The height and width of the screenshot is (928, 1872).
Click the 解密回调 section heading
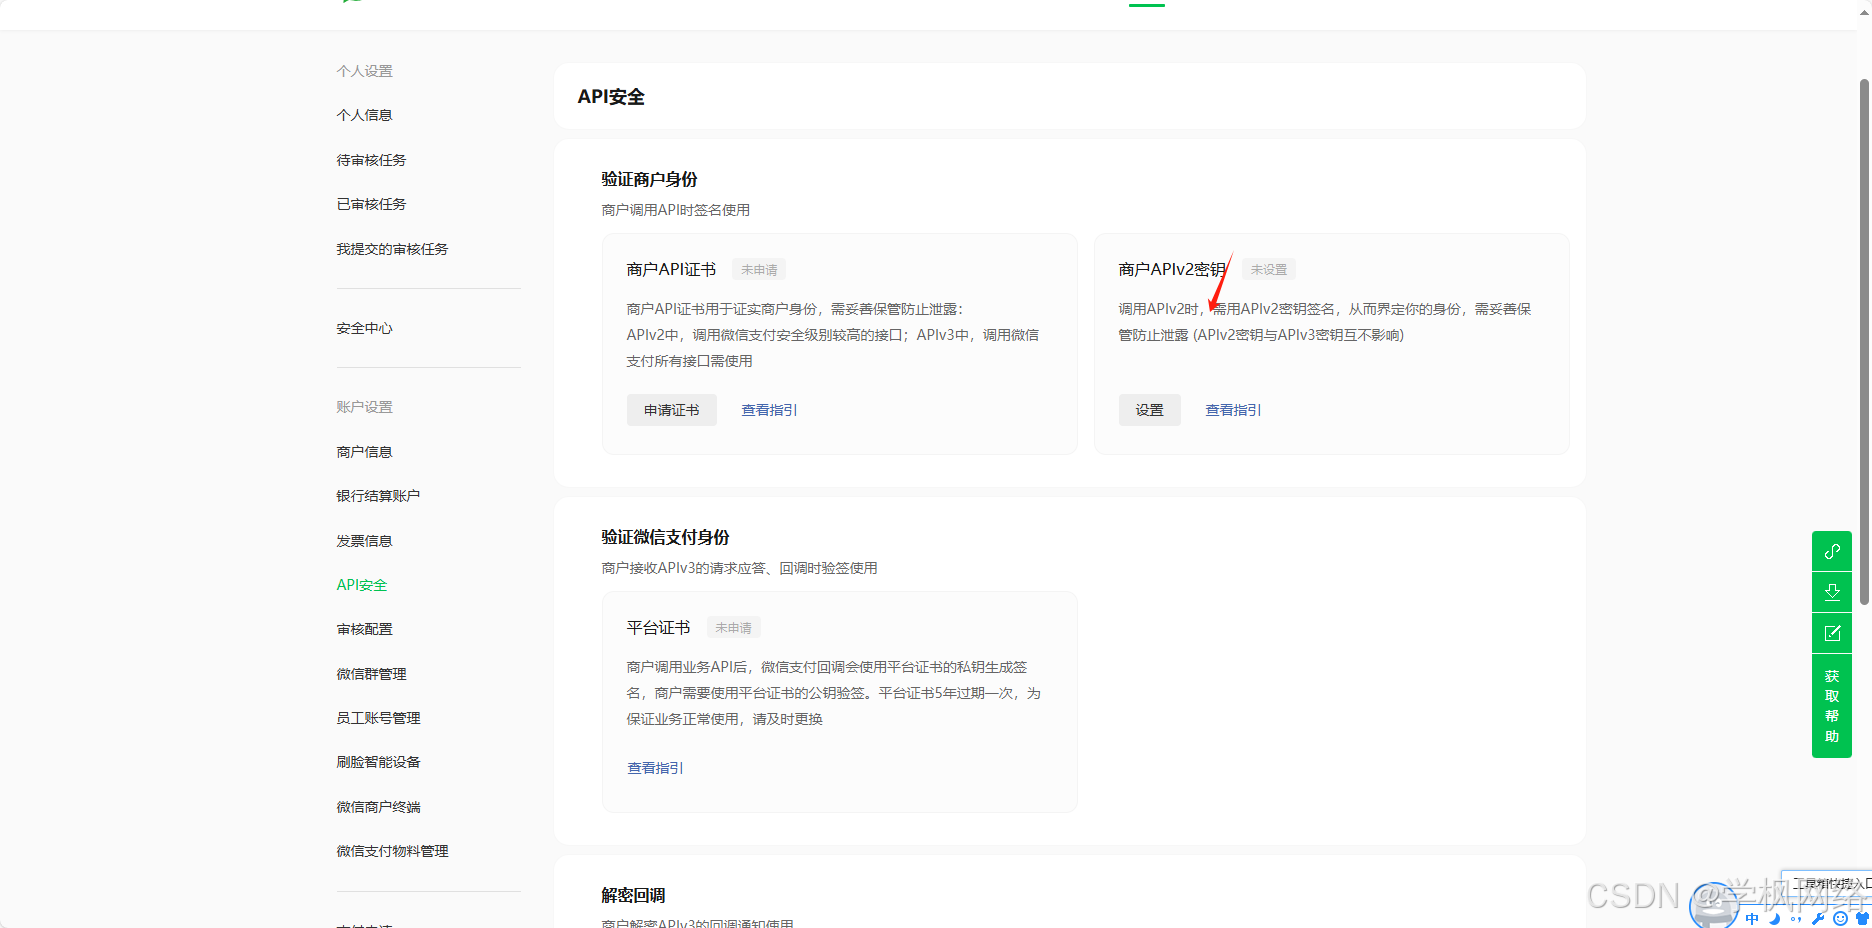pyautogui.click(x=633, y=895)
